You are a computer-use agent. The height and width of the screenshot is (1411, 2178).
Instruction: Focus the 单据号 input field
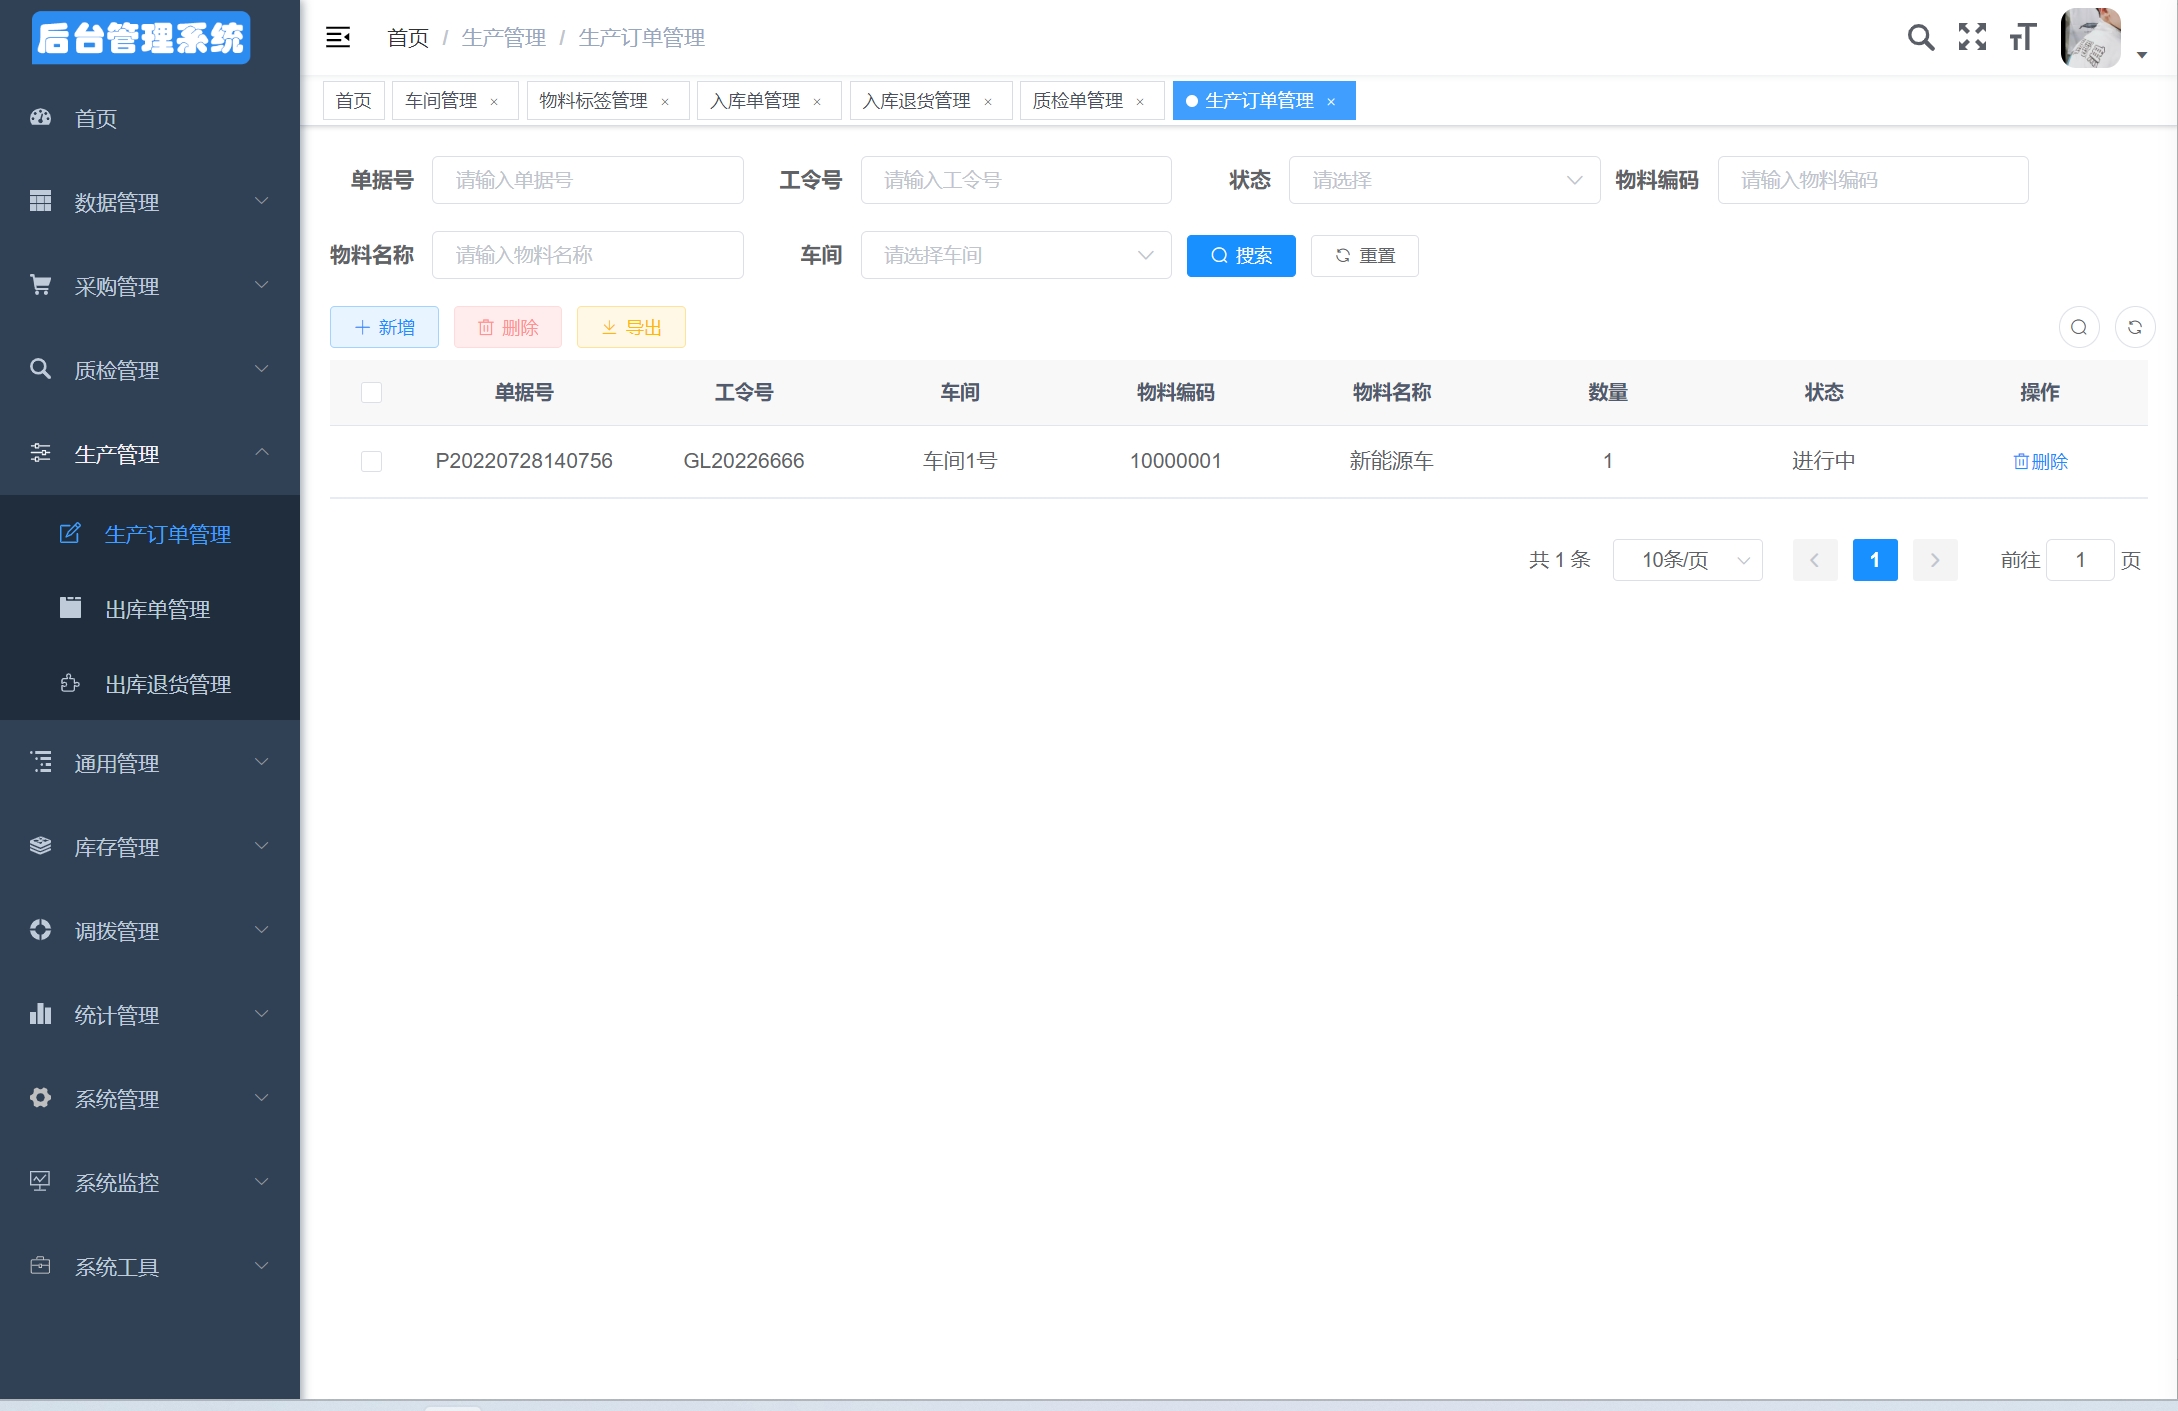587,180
